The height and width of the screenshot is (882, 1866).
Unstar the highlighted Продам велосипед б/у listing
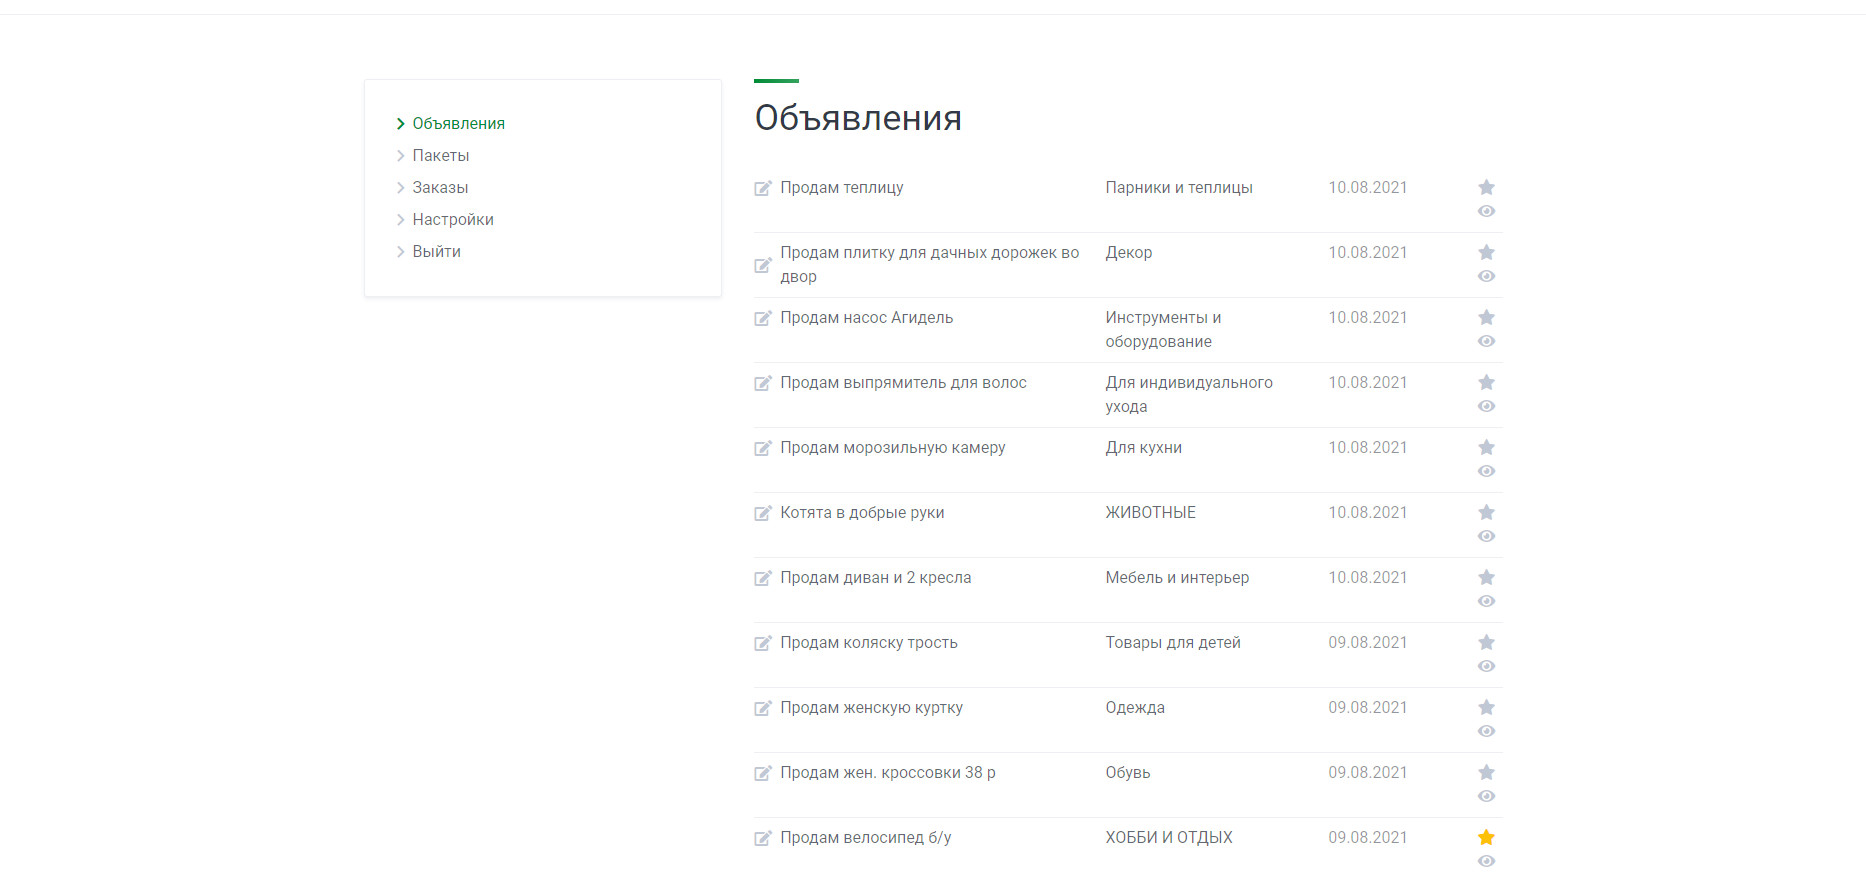(1486, 837)
